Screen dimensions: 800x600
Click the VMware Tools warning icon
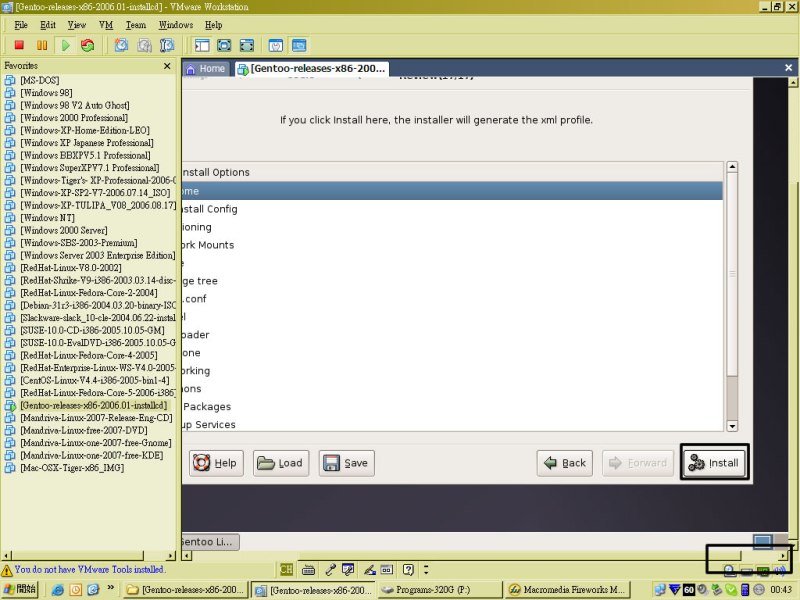coord(7,570)
